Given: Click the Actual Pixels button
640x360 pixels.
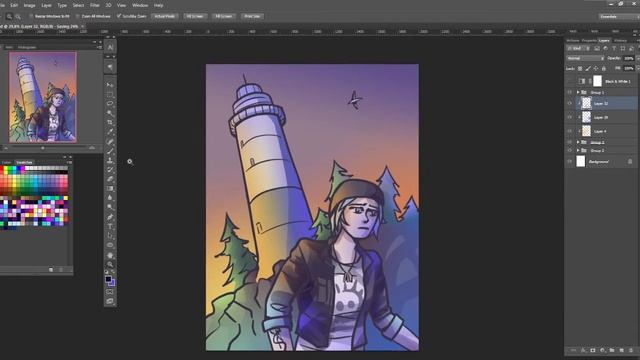Looking at the screenshot, I should tap(164, 16).
